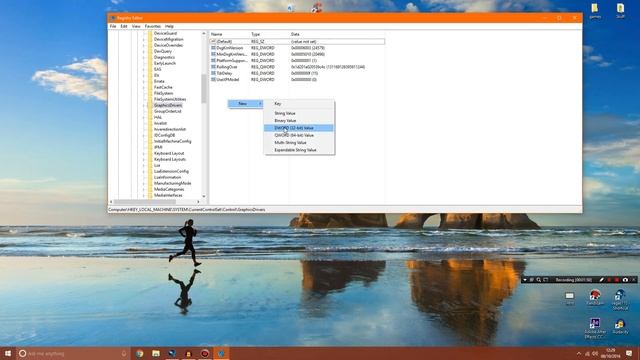This screenshot has height=360, width=640.
Task: Expand the Keyboard Layout key
Action: 144,153
